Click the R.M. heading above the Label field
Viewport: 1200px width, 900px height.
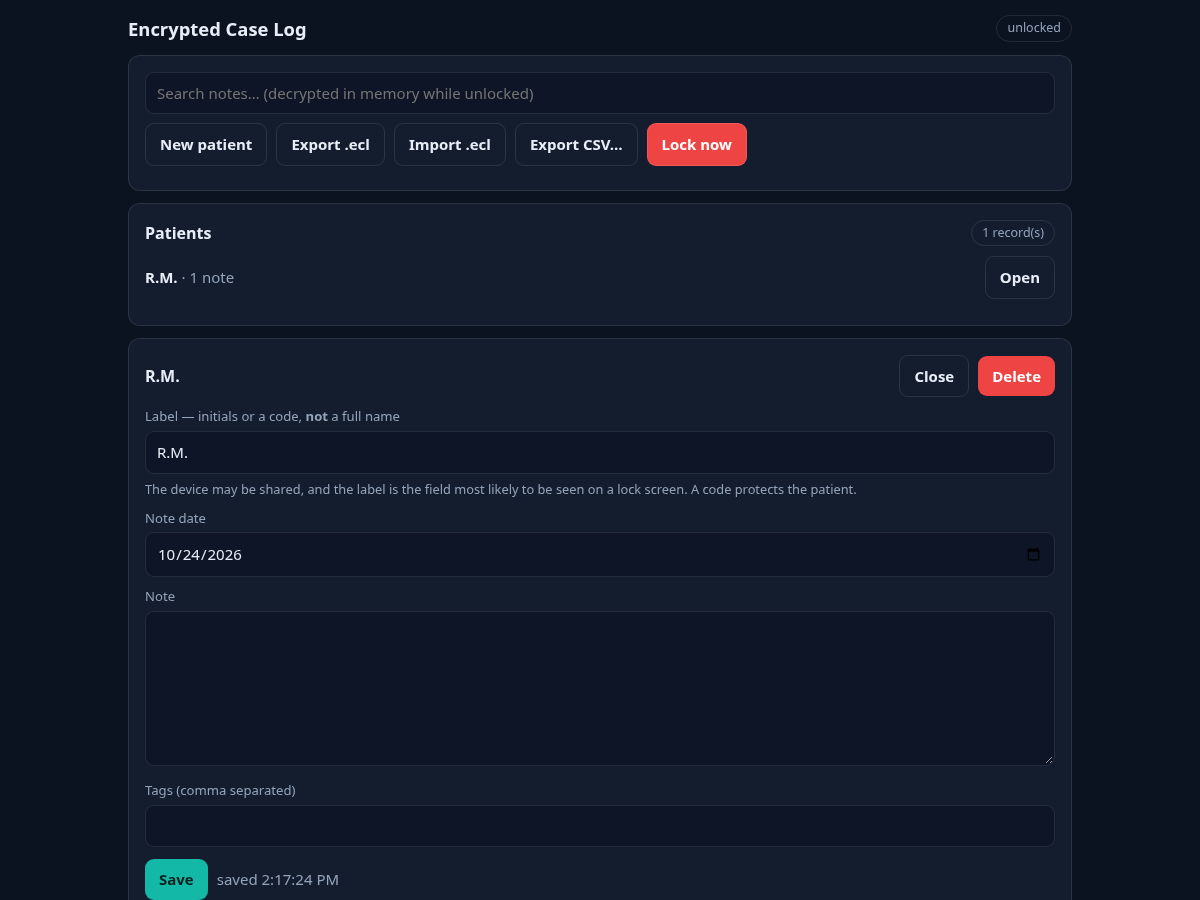162,376
